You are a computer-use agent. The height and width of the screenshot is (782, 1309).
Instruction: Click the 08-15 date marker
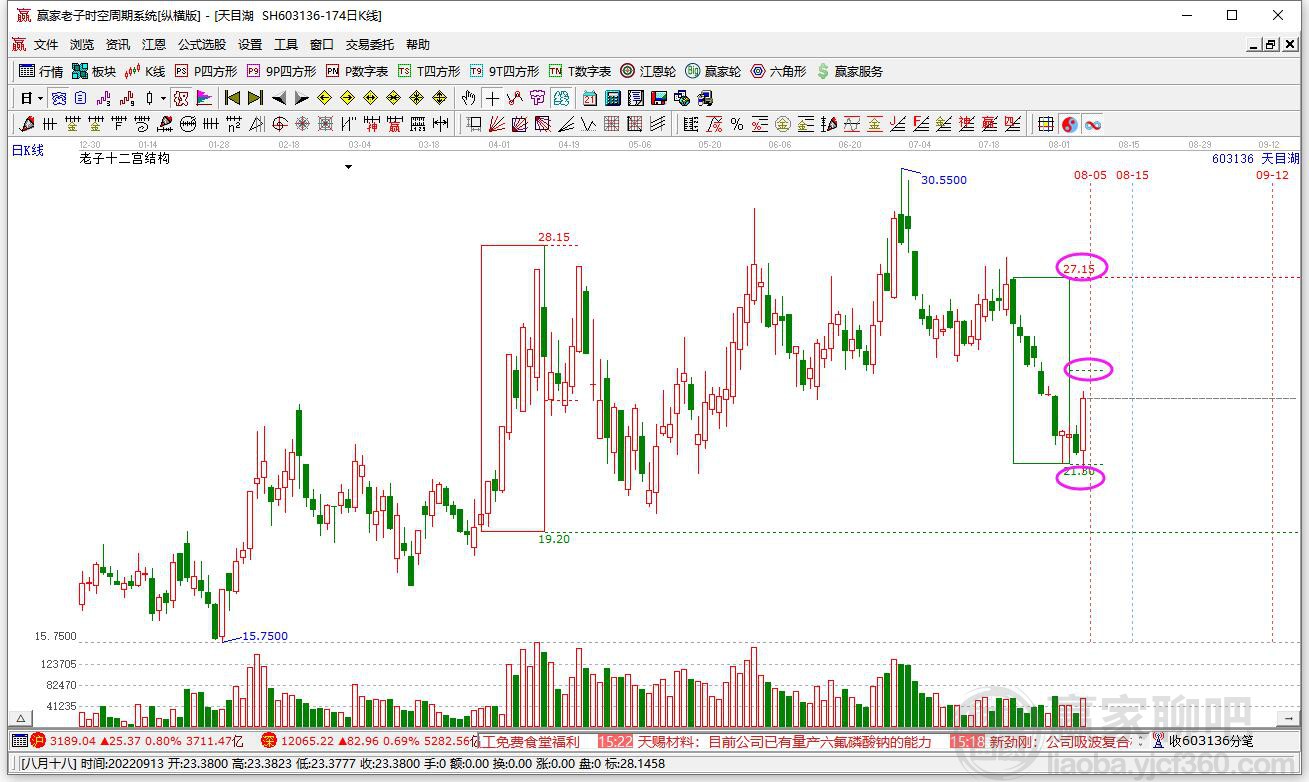pos(1132,175)
